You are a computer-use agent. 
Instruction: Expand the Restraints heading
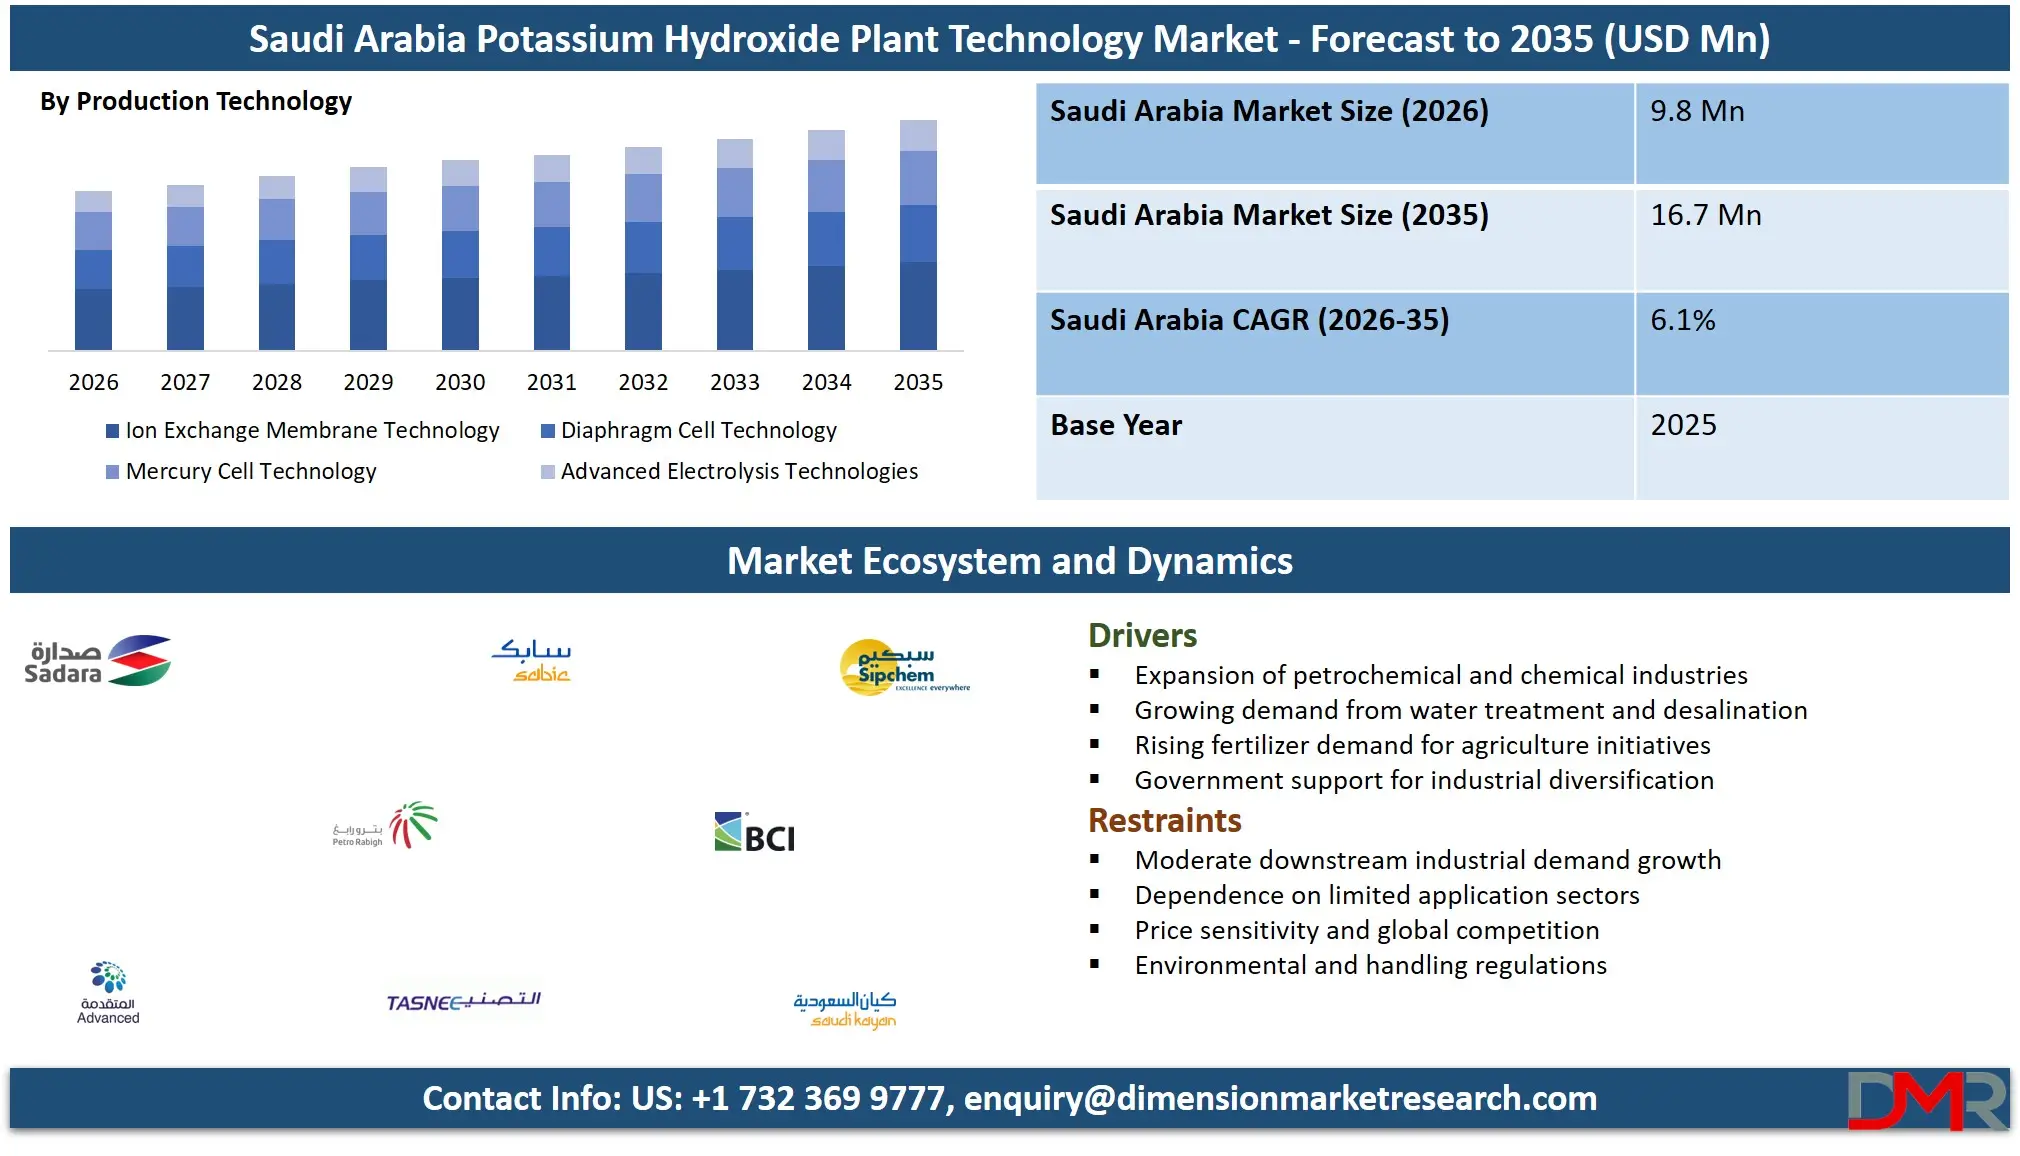point(1164,820)
